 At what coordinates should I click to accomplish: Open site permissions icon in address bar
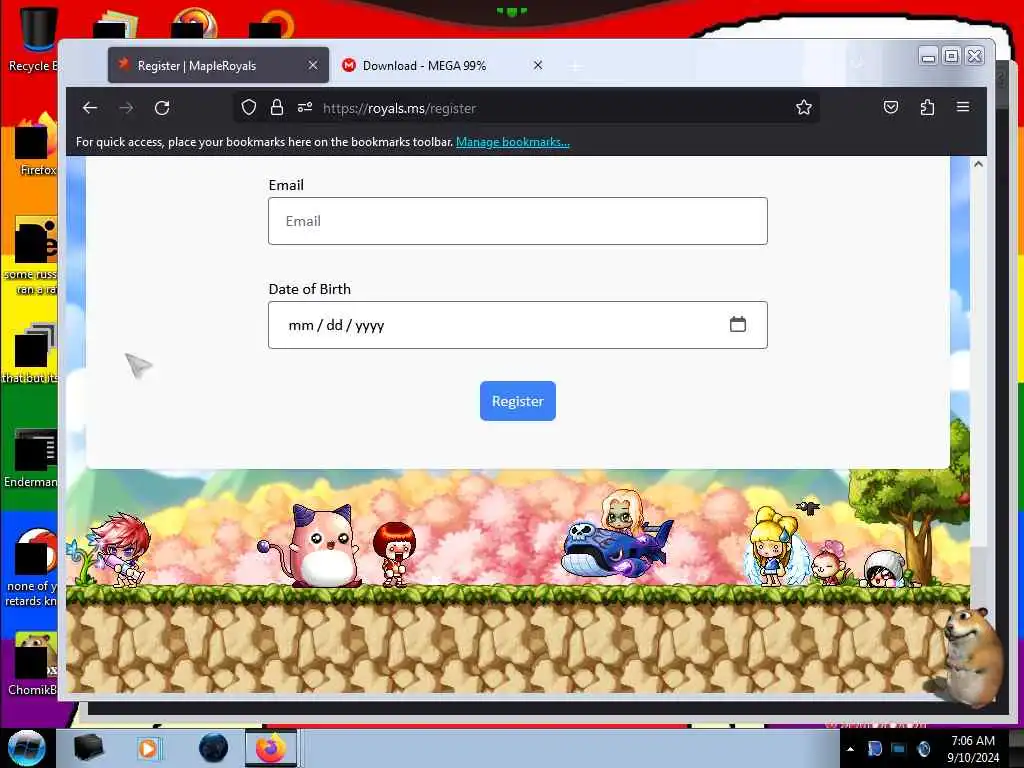tap(305, 108)
